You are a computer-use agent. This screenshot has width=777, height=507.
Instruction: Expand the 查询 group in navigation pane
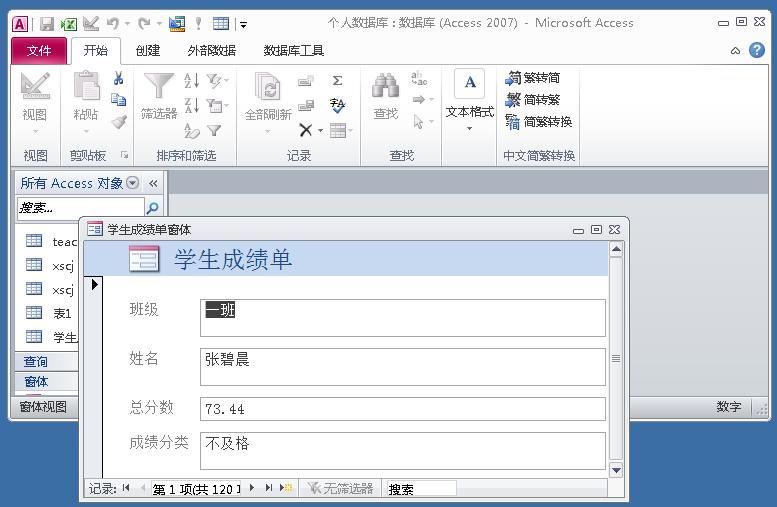click(x=46, y=361)
